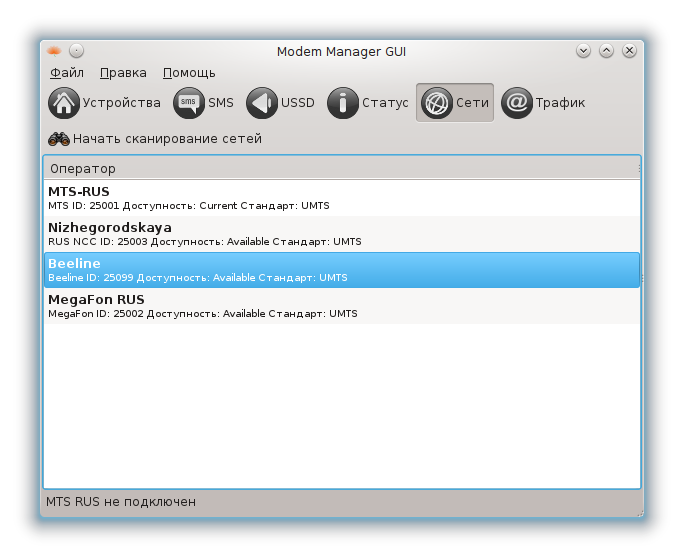Click the orange application icon in title bar
The width and height of the screenshot is (684, 557).
point(54,51)
